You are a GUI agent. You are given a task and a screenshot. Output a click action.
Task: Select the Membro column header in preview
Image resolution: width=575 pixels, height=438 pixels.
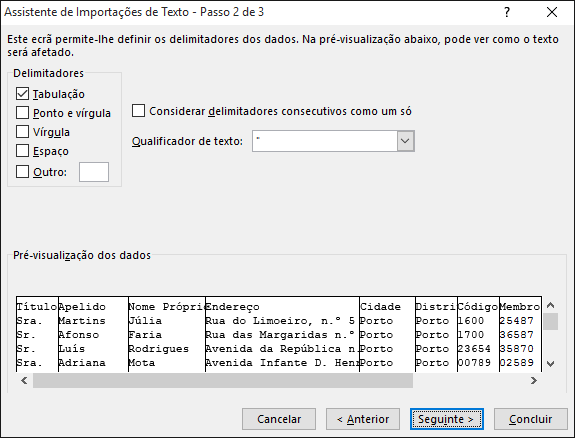pos(520,307)
